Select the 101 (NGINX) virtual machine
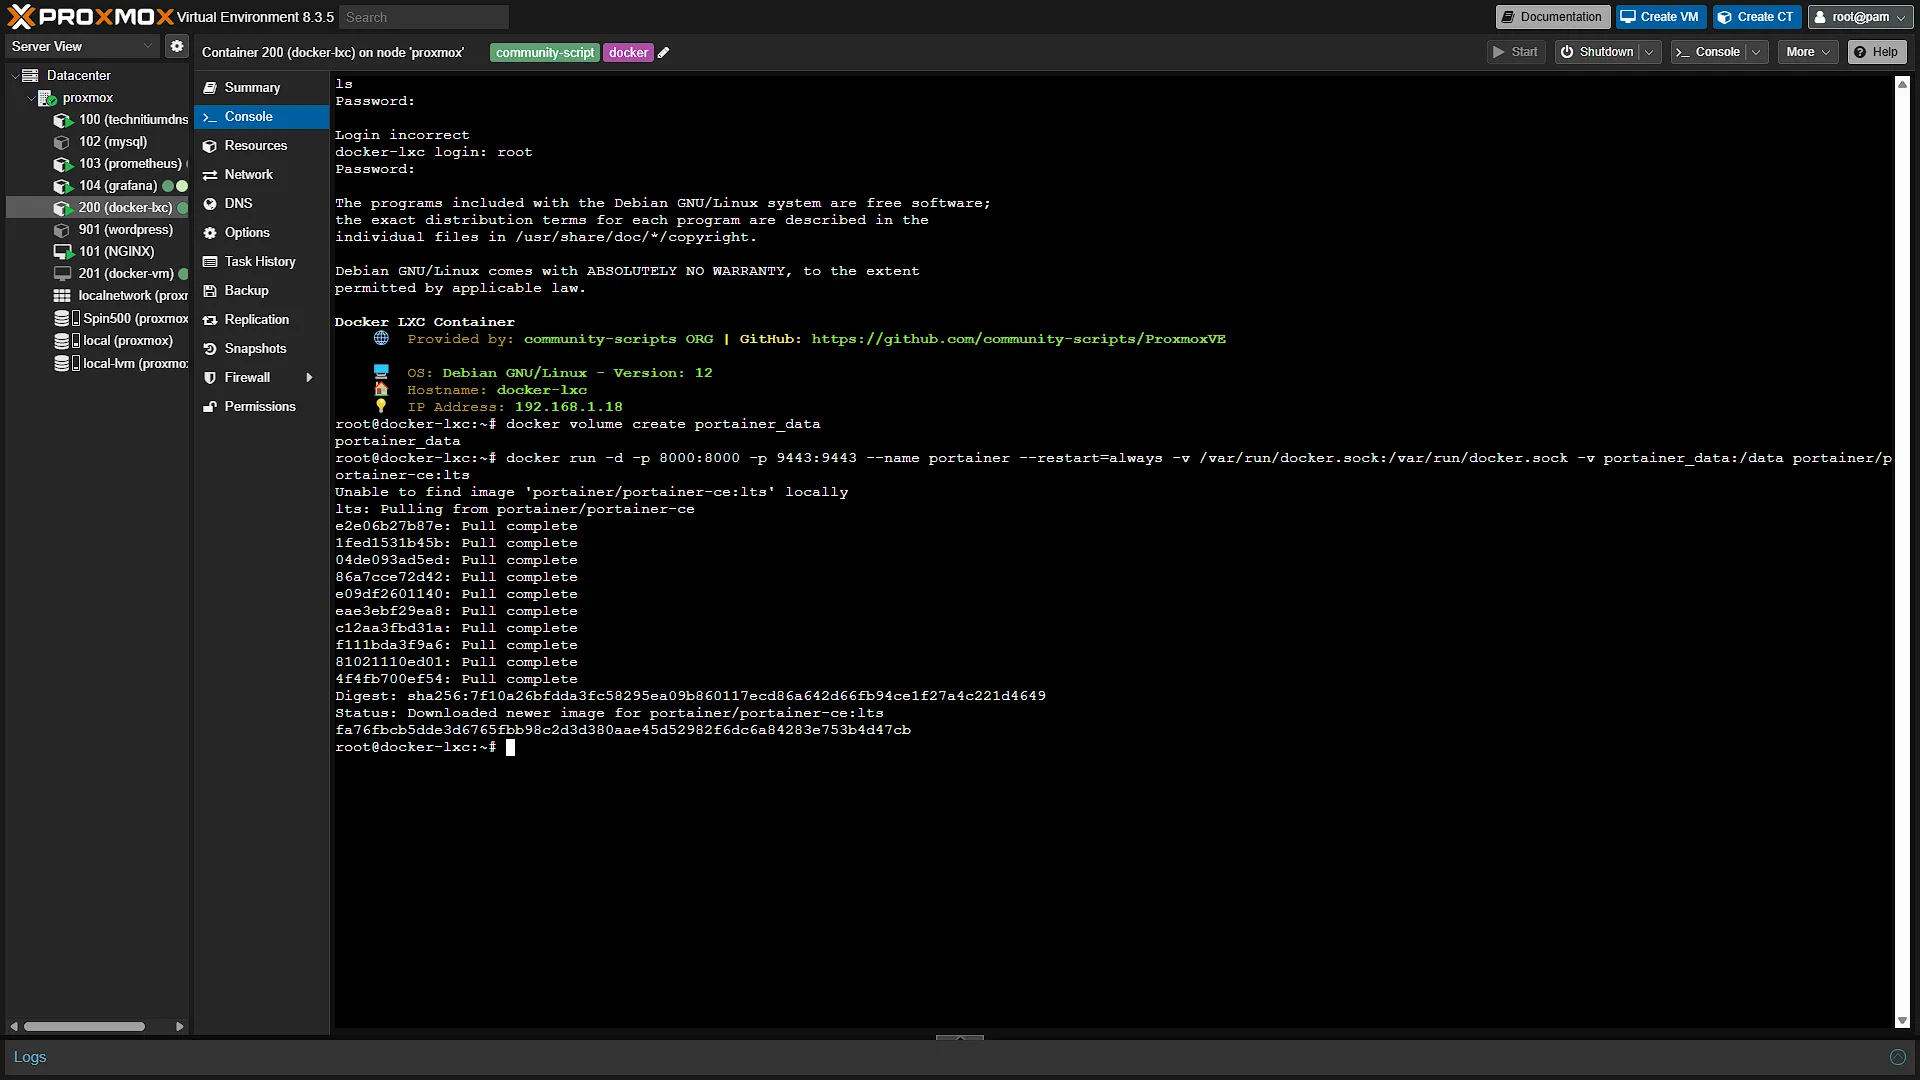1920x1080 pixels. click(x=105, y=252)
